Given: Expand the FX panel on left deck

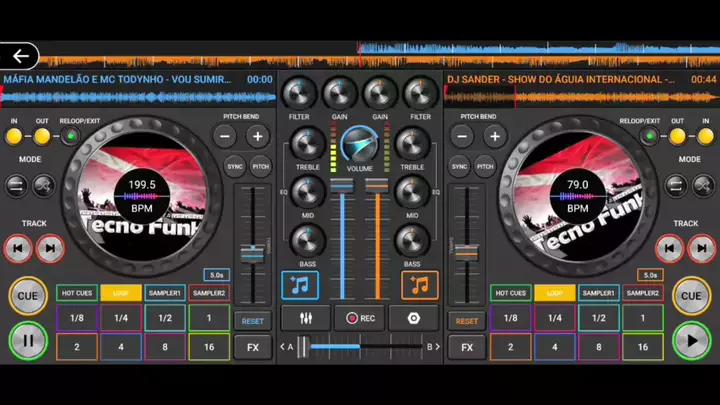Looking at the screenshot, I should point(252,347).
